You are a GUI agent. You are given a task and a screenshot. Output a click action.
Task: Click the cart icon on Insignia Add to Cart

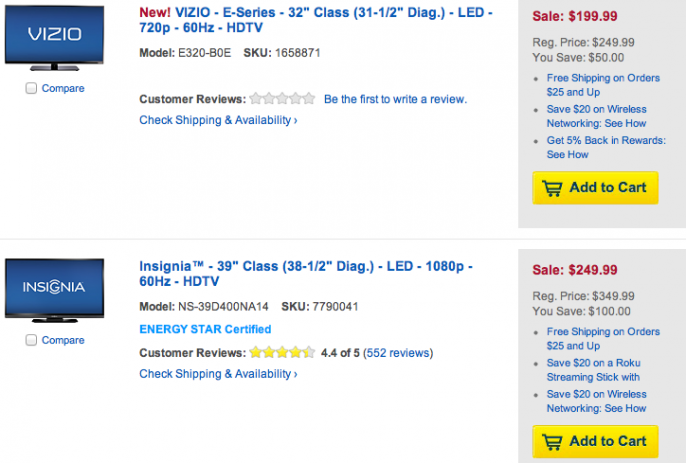pos(552,442)
